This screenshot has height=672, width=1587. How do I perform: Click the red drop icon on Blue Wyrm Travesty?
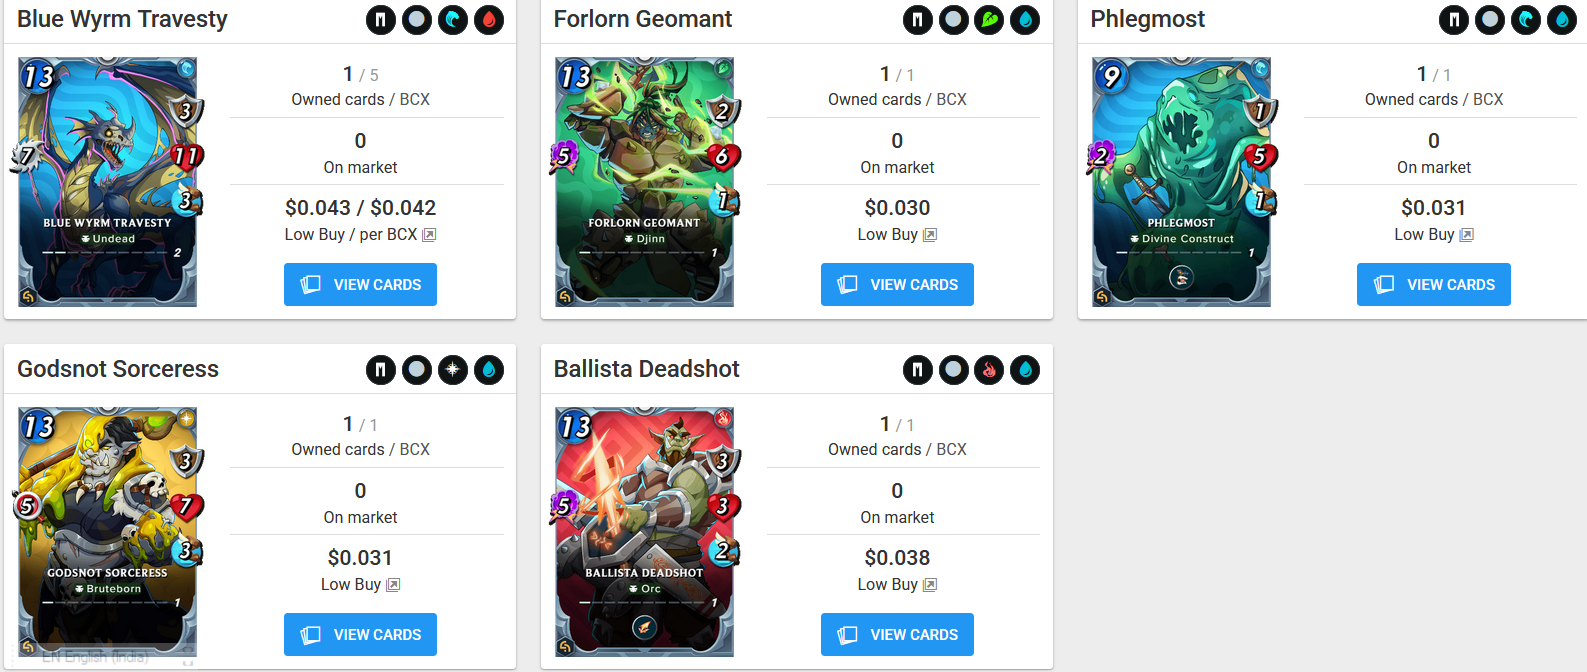pos(489,20)
